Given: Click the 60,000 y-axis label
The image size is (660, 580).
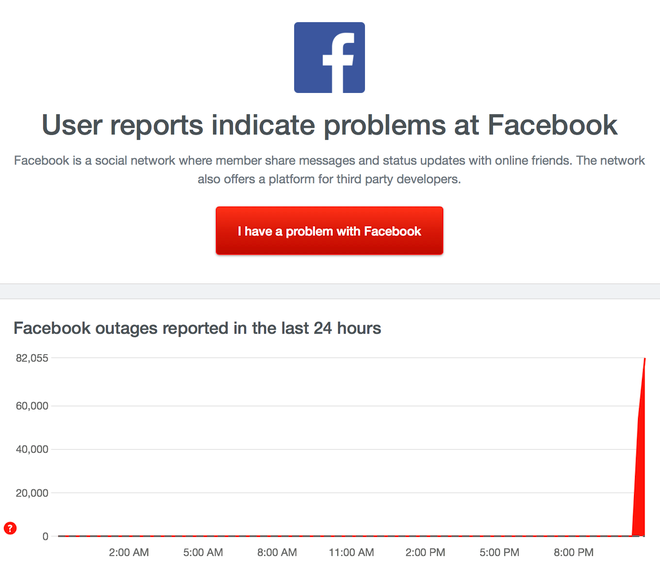Looking at the screenshot, I should (x=32, y=406).
